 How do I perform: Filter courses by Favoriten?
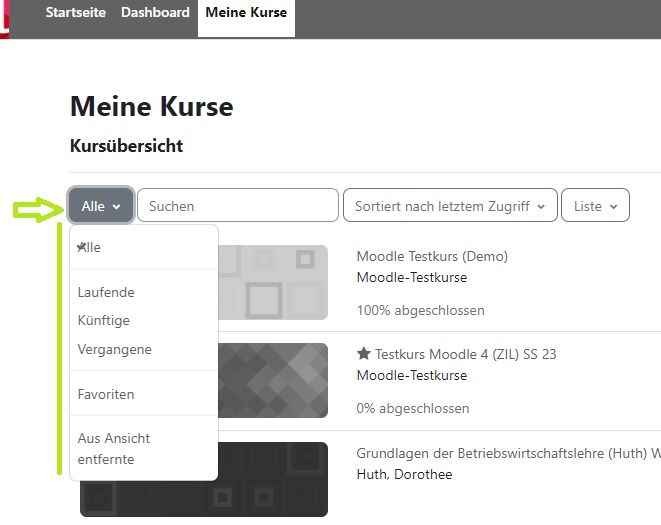point(143,394)
